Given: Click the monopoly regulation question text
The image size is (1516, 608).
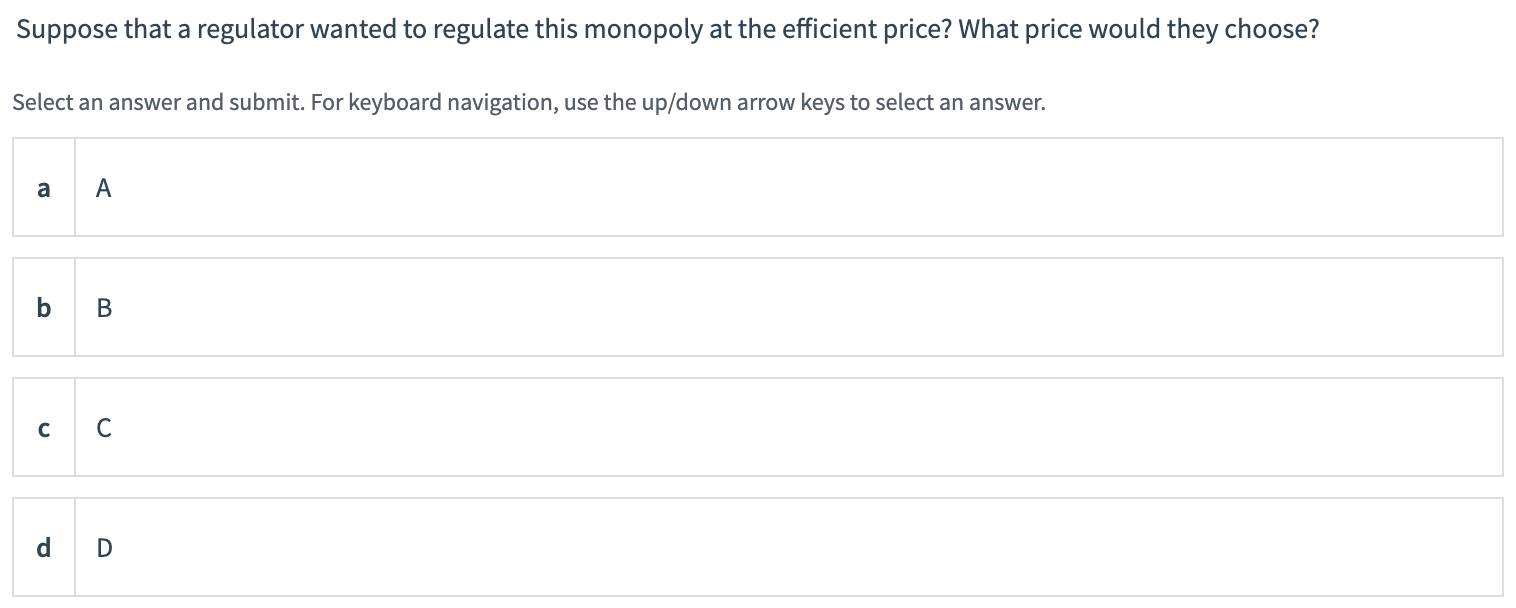Looking at the screenshot, I should (x=666, y=29).
